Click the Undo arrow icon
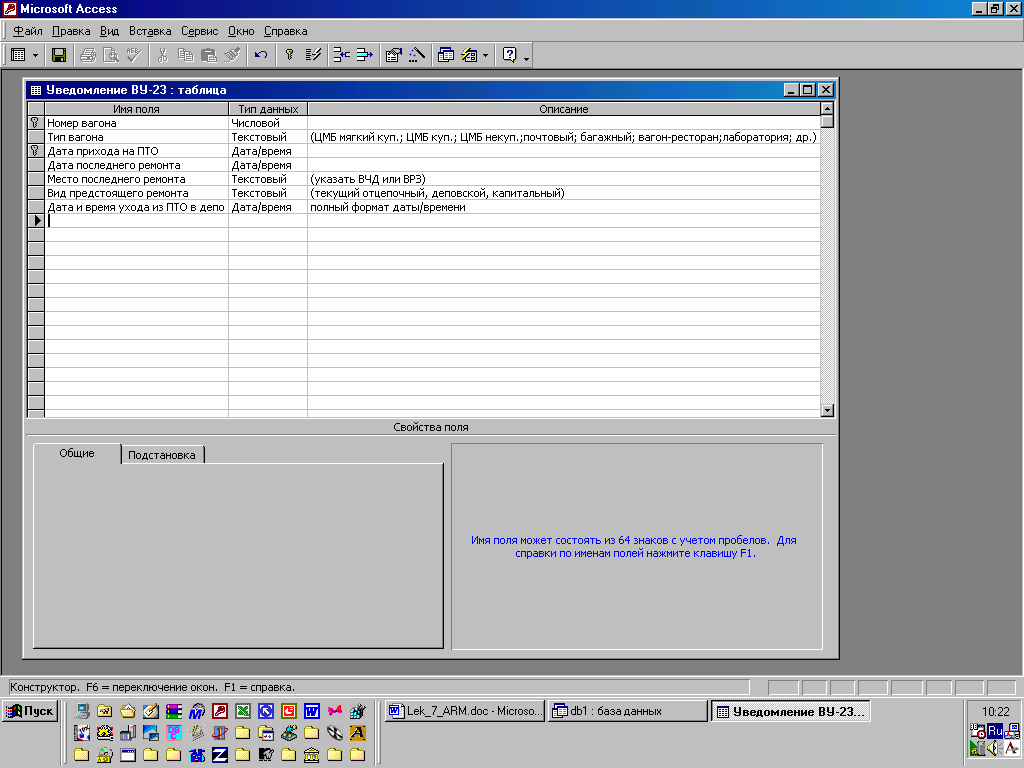This screenshot has width=1024, height=768. point(261,56)
